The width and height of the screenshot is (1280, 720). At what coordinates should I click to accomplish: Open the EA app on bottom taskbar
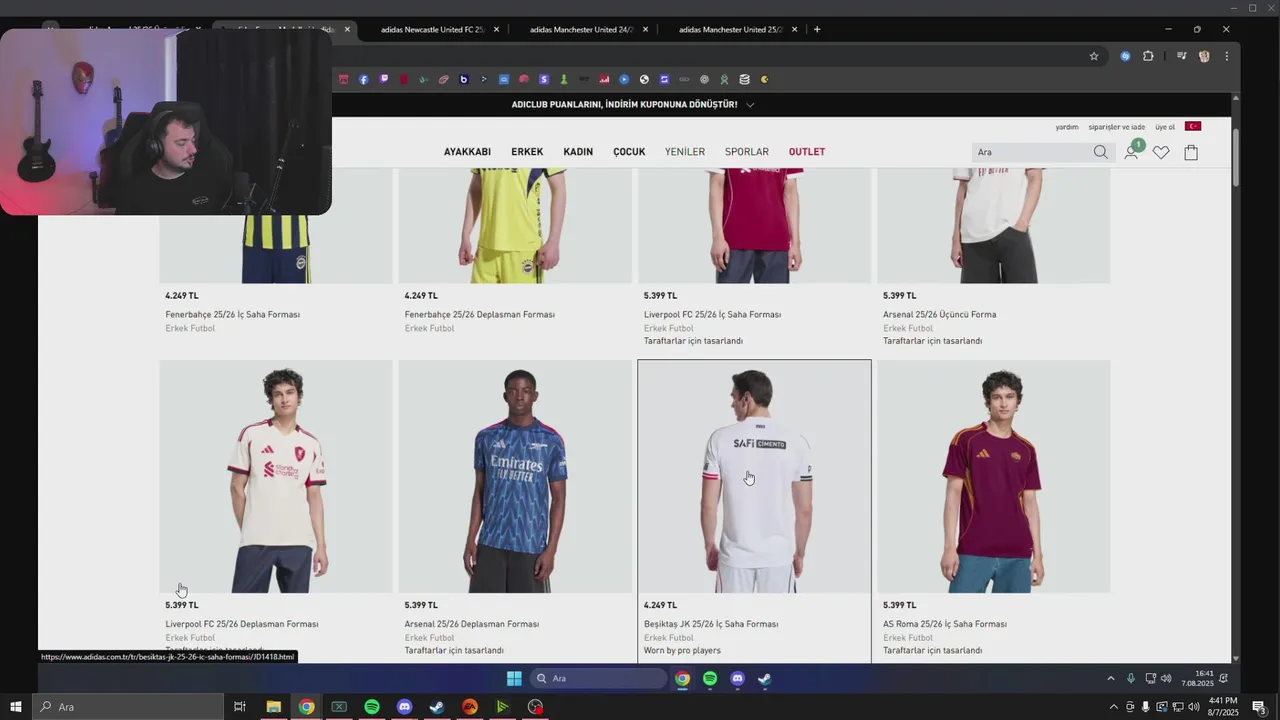[x=470, y=707]
